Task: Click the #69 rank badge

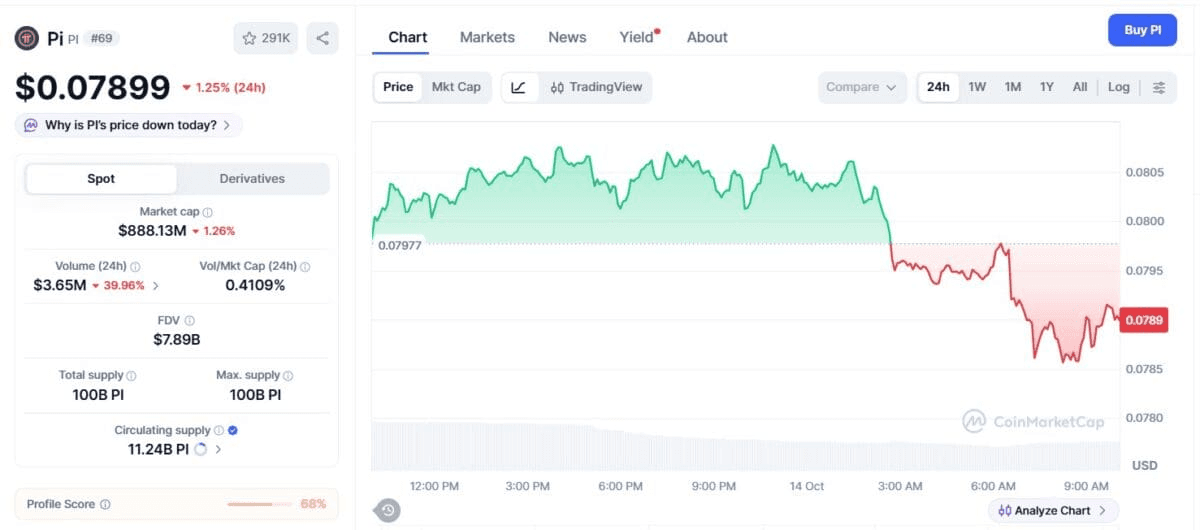Action: point(101,38)
